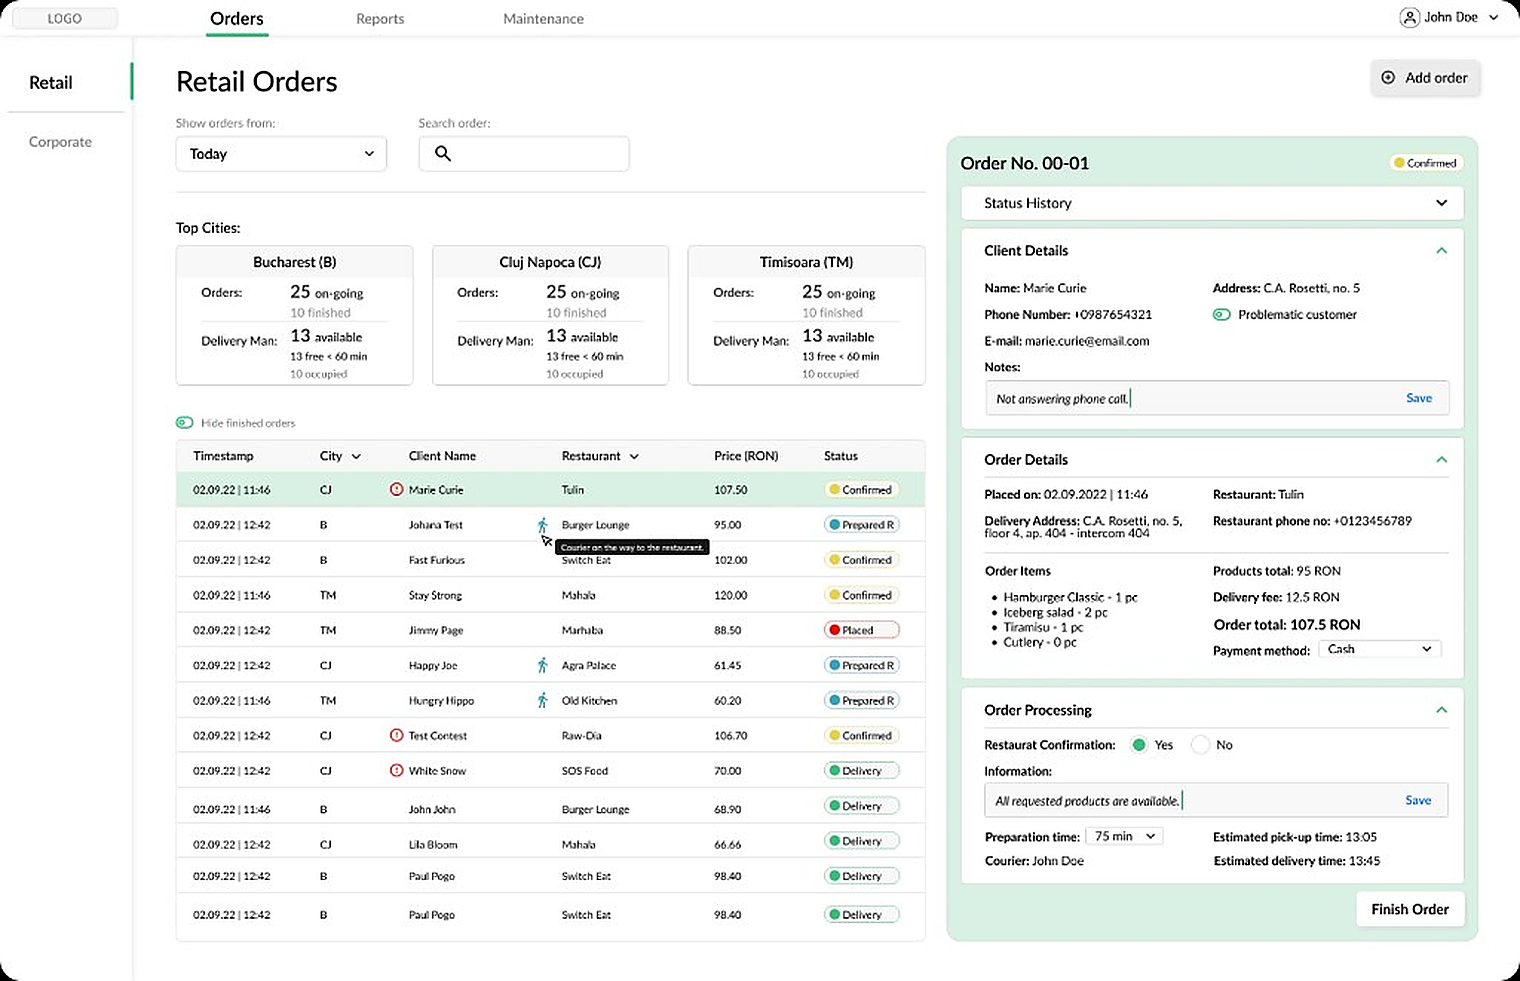Open the City column filter arrow

356,456
